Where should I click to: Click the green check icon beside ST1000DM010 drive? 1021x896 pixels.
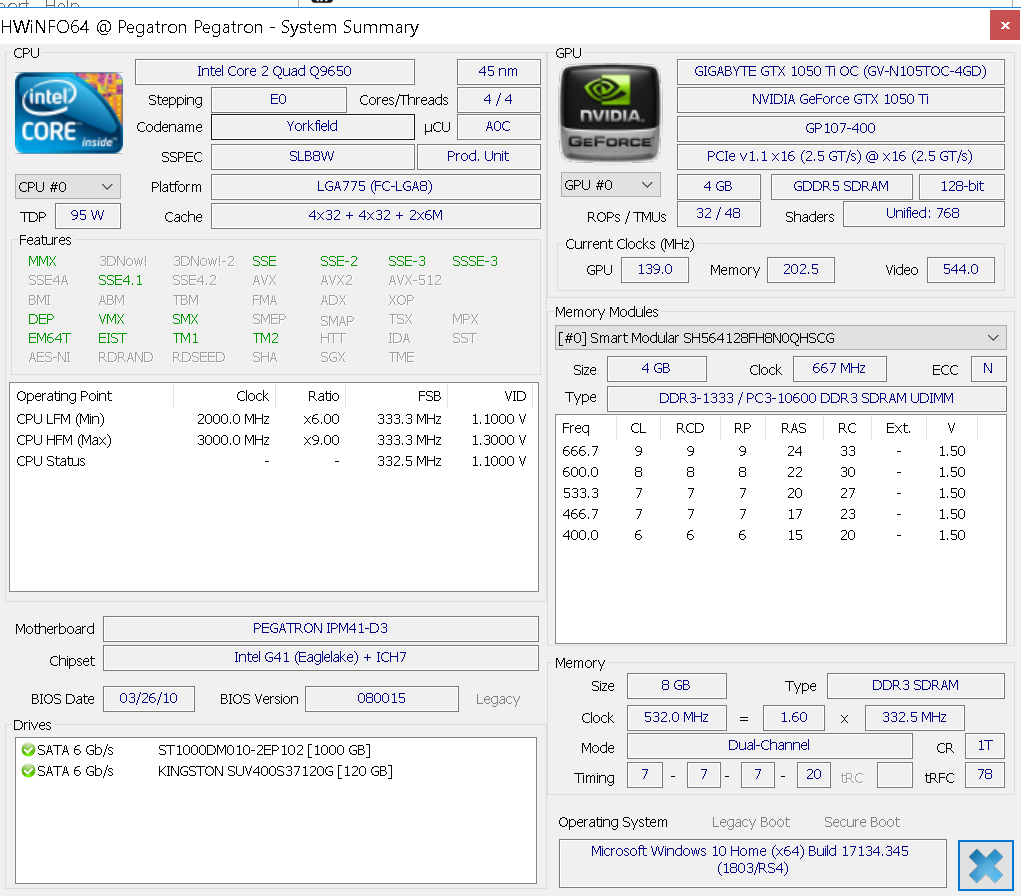(28, 750)
